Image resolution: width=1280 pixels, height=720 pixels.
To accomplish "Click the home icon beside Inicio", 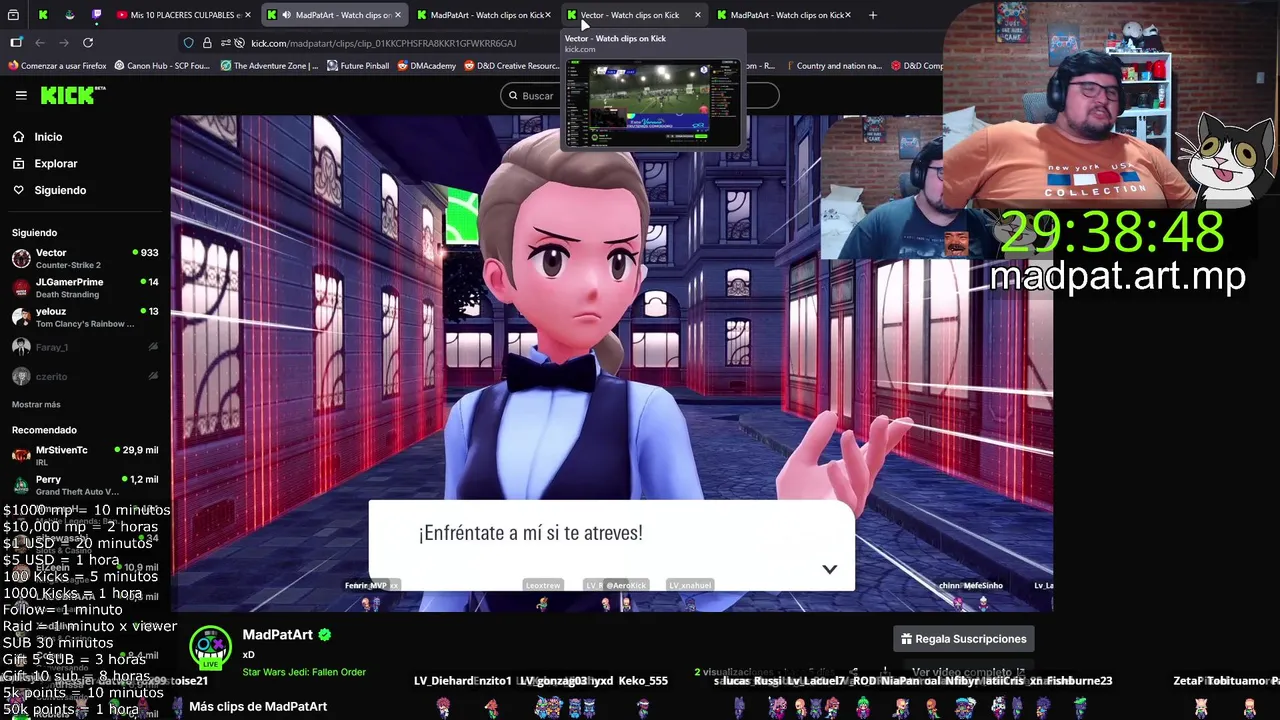I will click(x=18, y=137).
